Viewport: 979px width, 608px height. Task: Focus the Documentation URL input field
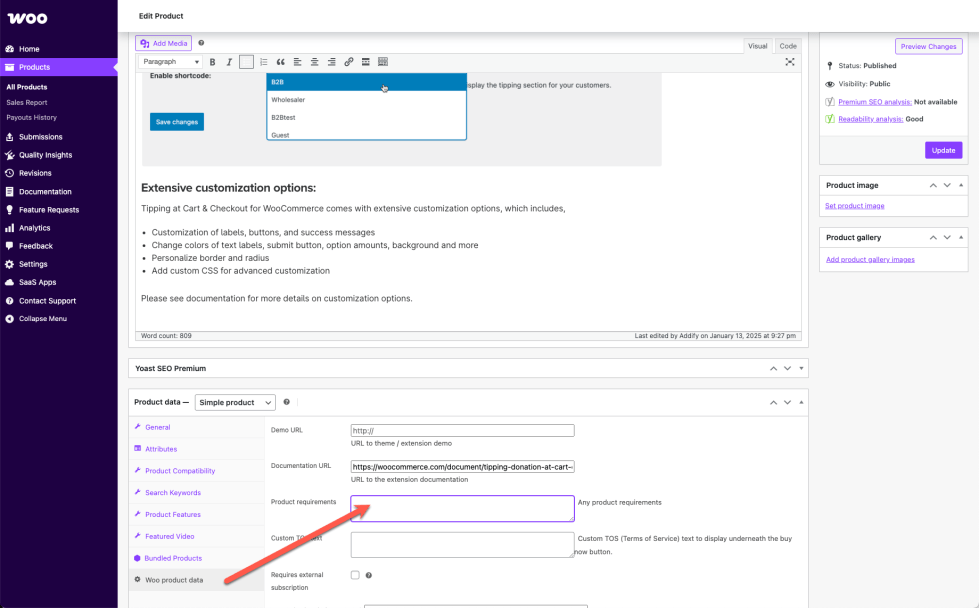(462, 467)
